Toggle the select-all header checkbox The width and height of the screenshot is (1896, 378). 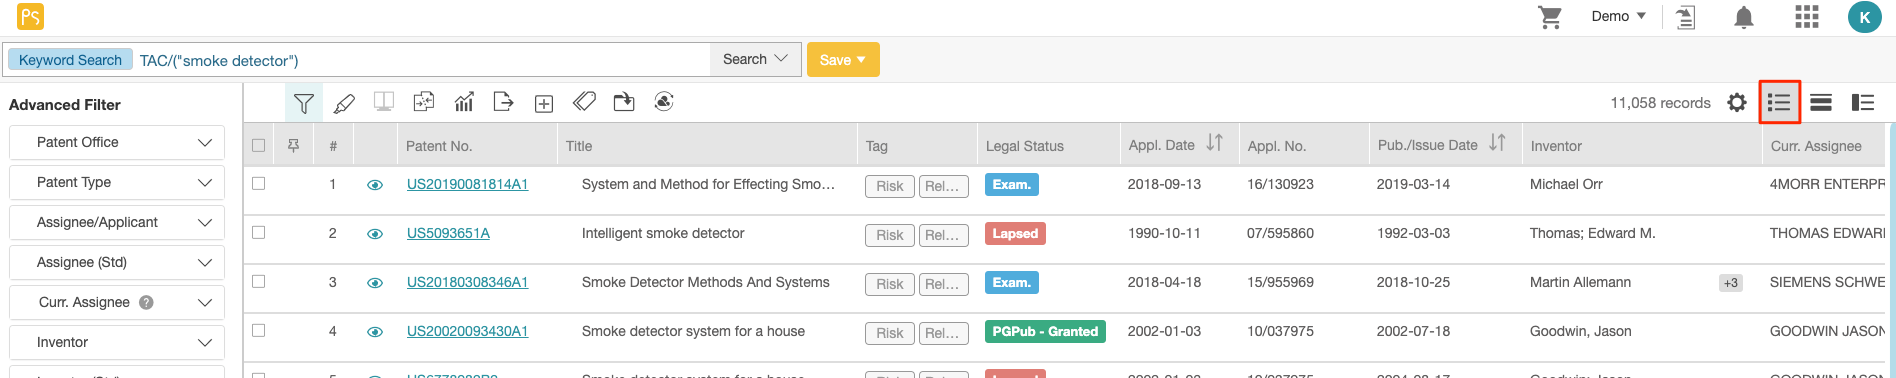(x=259, y=146)
